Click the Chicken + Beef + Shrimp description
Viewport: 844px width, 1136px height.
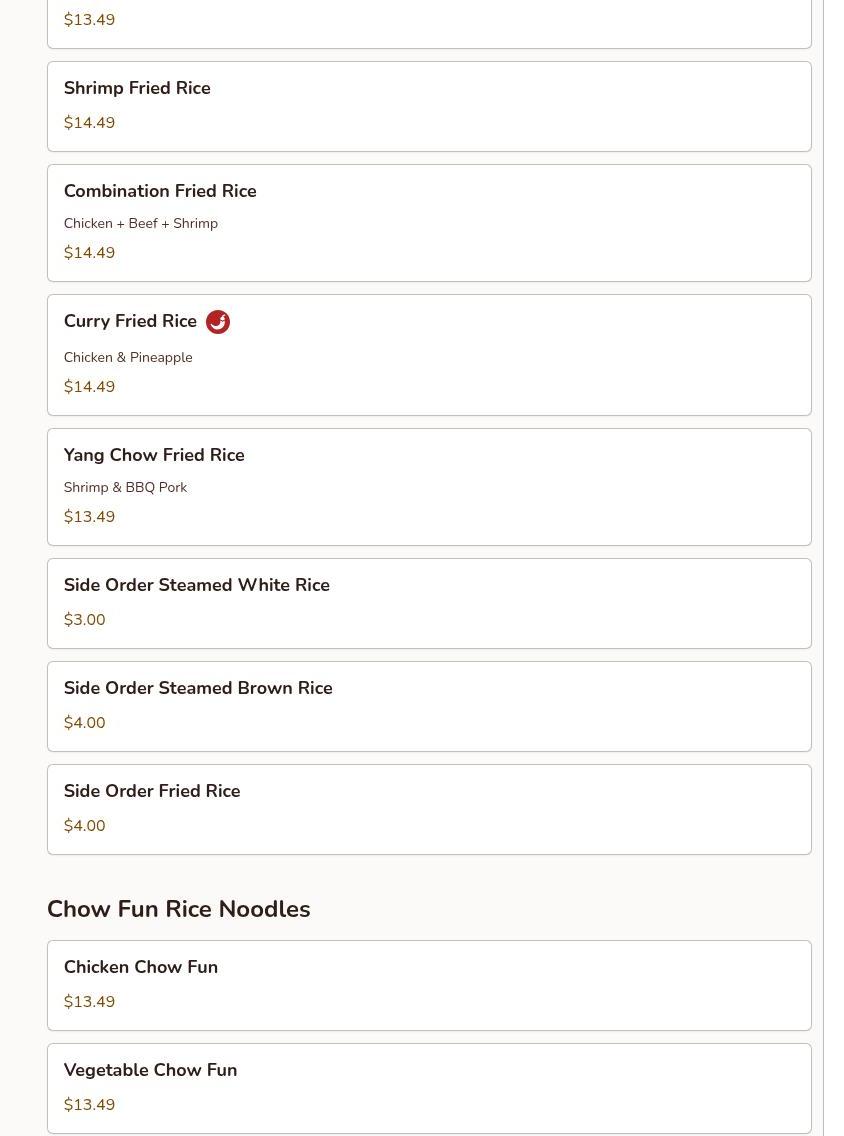coord(141,223)
